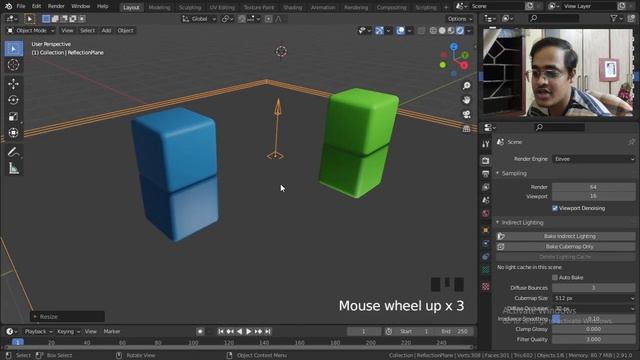Viewport: 640px width, 360px height.
Task: Switch perspective/orthographic grid icon
Action: pos(467,129)
